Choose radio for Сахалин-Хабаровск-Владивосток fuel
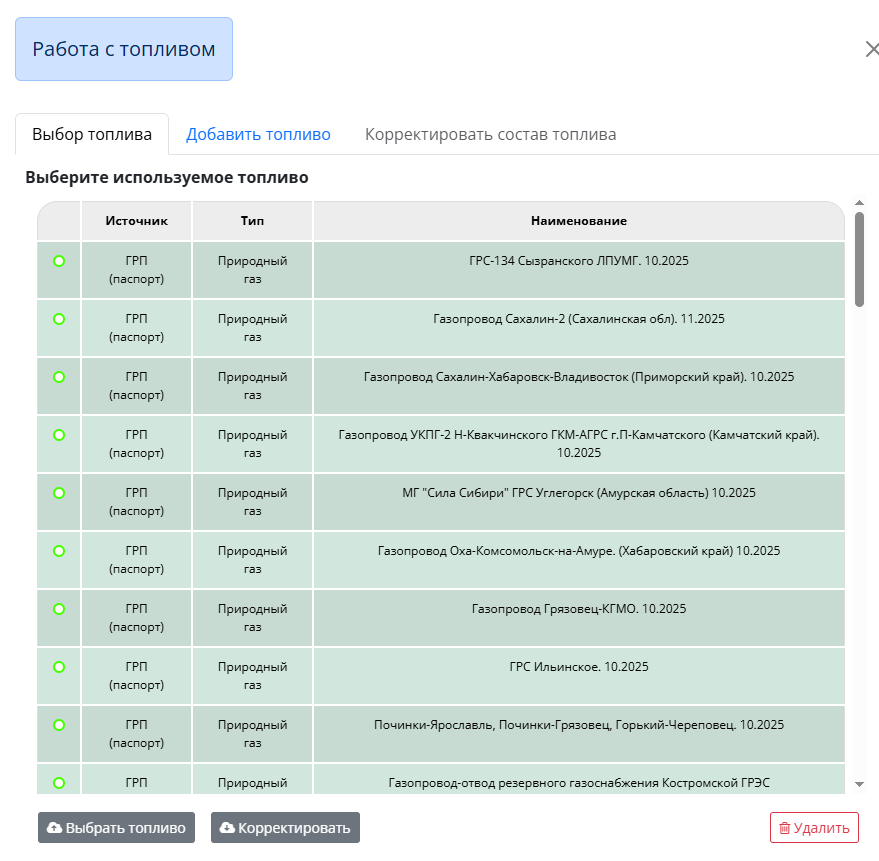The image size is (879, 861). tap(59, 377)
